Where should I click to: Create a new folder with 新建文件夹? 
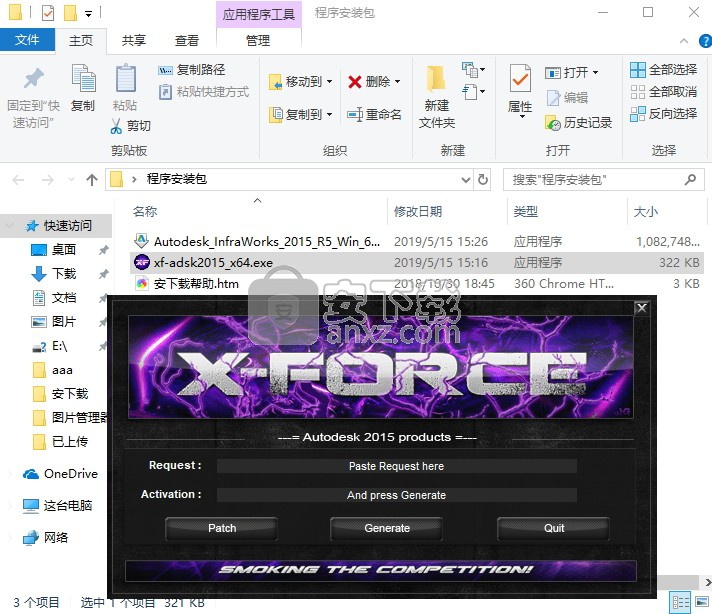pyautogui.click(x=436, y=97)
